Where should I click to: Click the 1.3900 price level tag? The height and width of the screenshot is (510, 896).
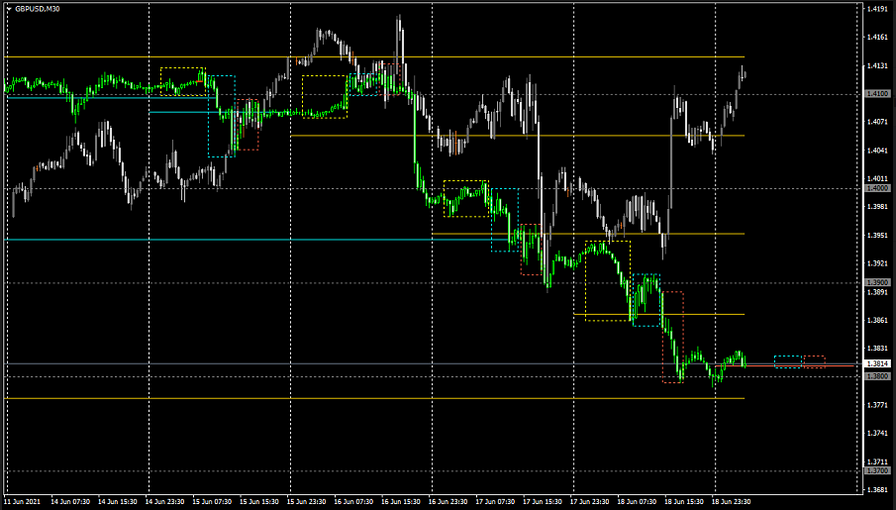click(878, 283)
